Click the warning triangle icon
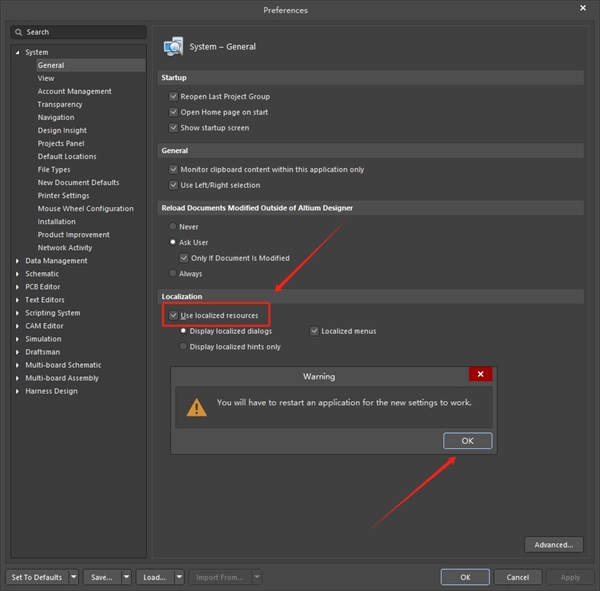This screenshot has height=591, width=600. pyautogui.click(x=197, y=405)
